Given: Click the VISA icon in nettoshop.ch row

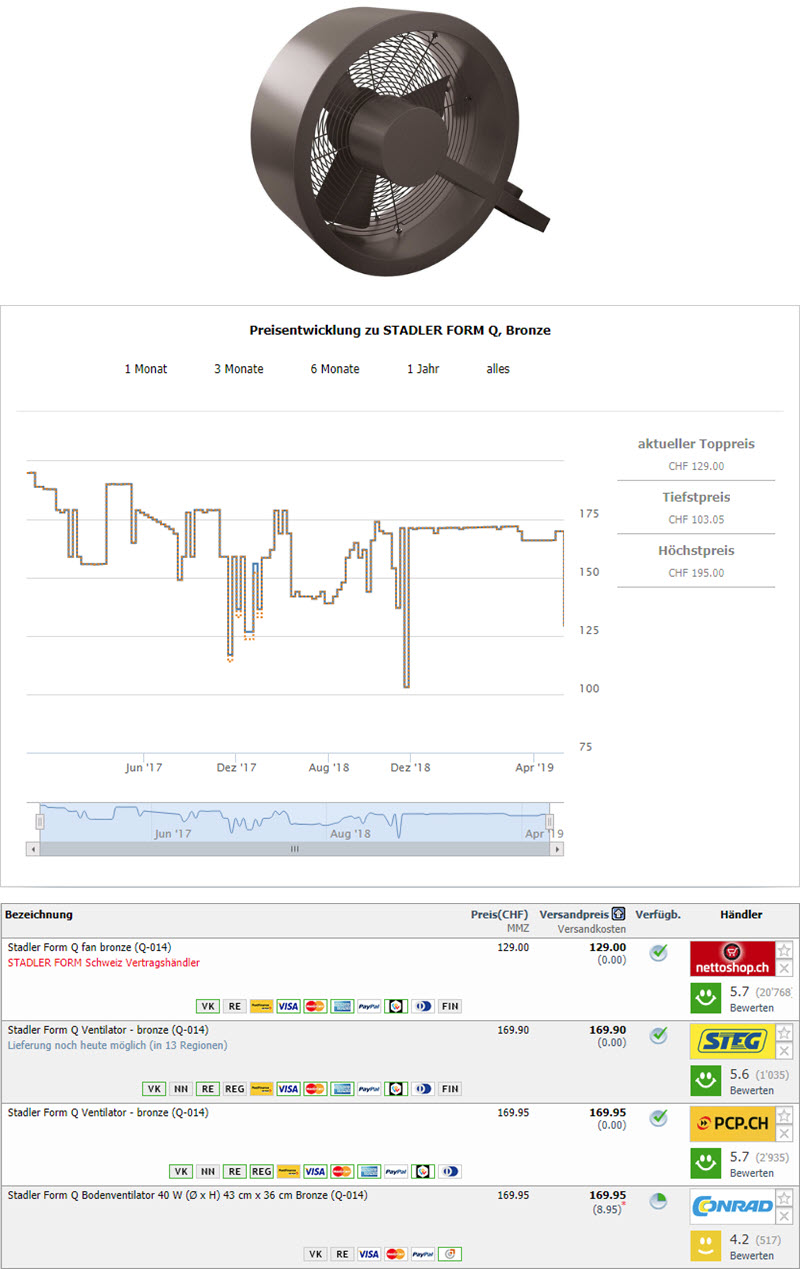Looking at the screenshot, I should pos(289,1006).
